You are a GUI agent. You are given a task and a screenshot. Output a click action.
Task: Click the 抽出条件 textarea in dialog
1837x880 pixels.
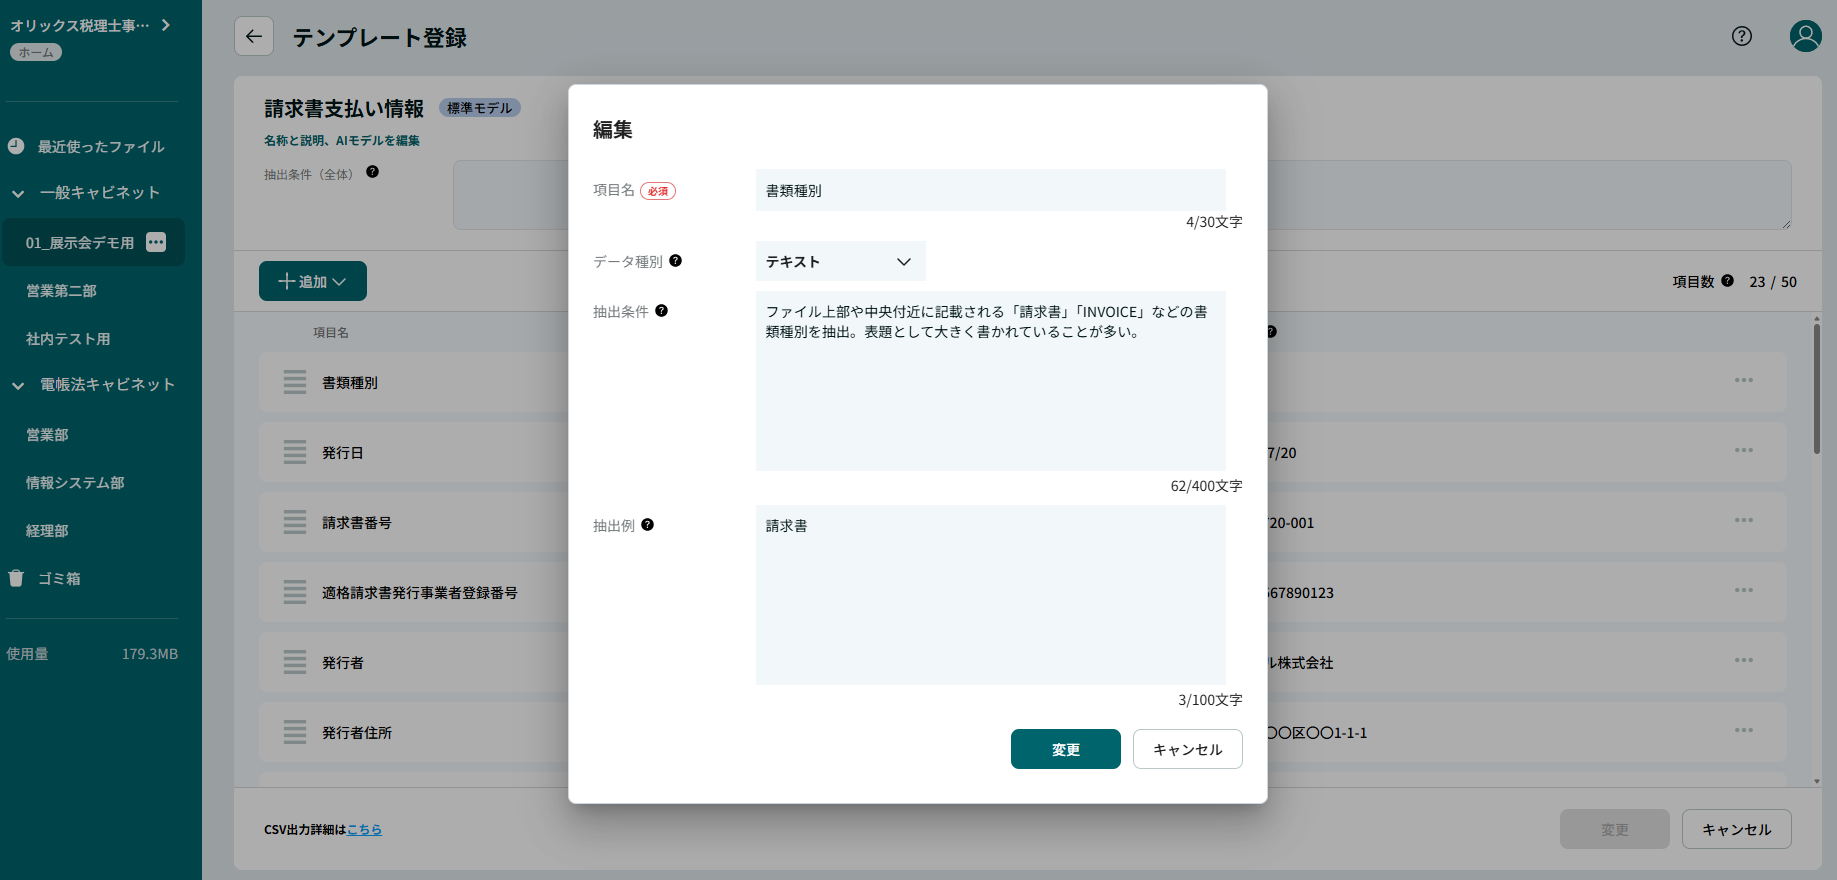pyautogui.click(x=990, y=381)
